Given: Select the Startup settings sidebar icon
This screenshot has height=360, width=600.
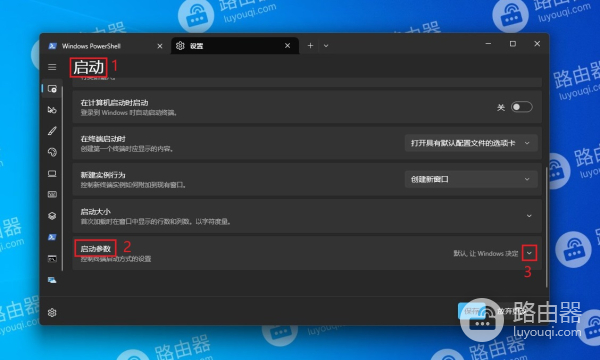Looking at the screenshot, I should 52,89.
